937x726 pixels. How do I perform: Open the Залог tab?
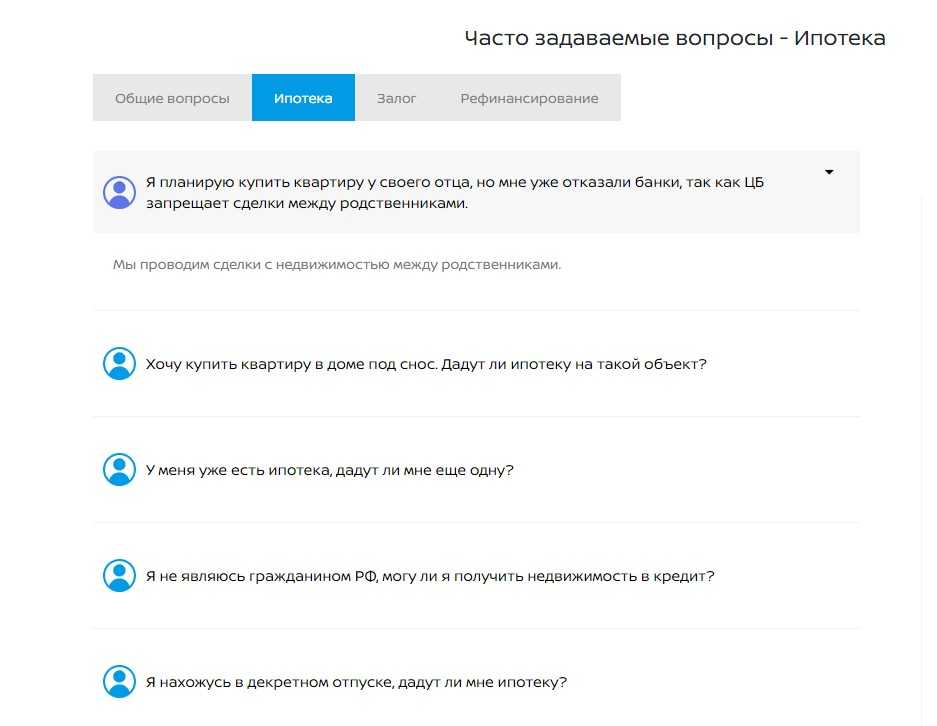396,98
